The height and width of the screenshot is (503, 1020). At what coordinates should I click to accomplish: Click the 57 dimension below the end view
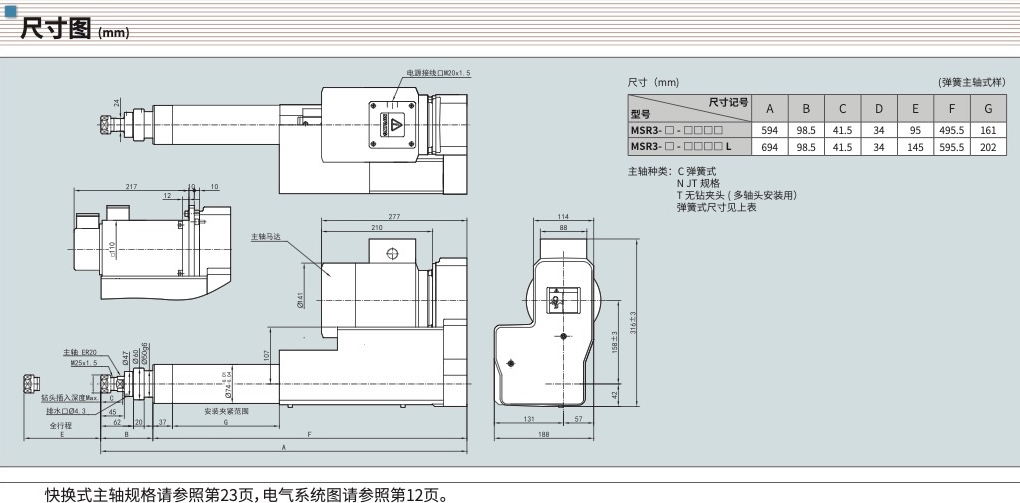pyautogui.click(x=579, y=420)
